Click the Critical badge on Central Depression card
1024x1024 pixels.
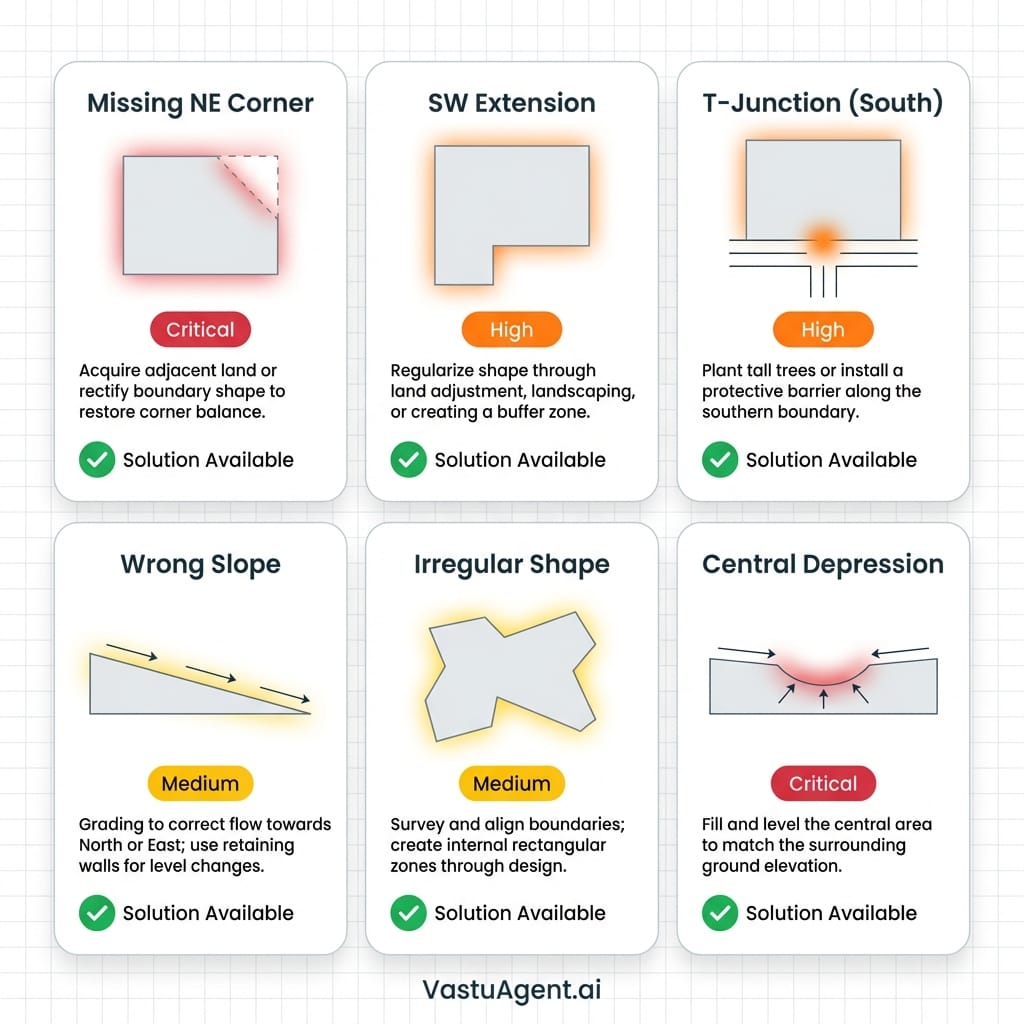click(x=823, y=784)
